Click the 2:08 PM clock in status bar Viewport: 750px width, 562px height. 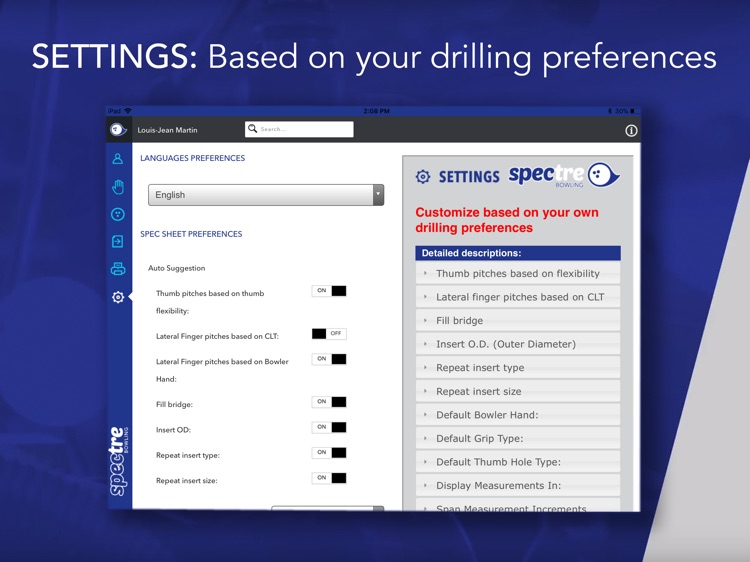pos(376,111)
